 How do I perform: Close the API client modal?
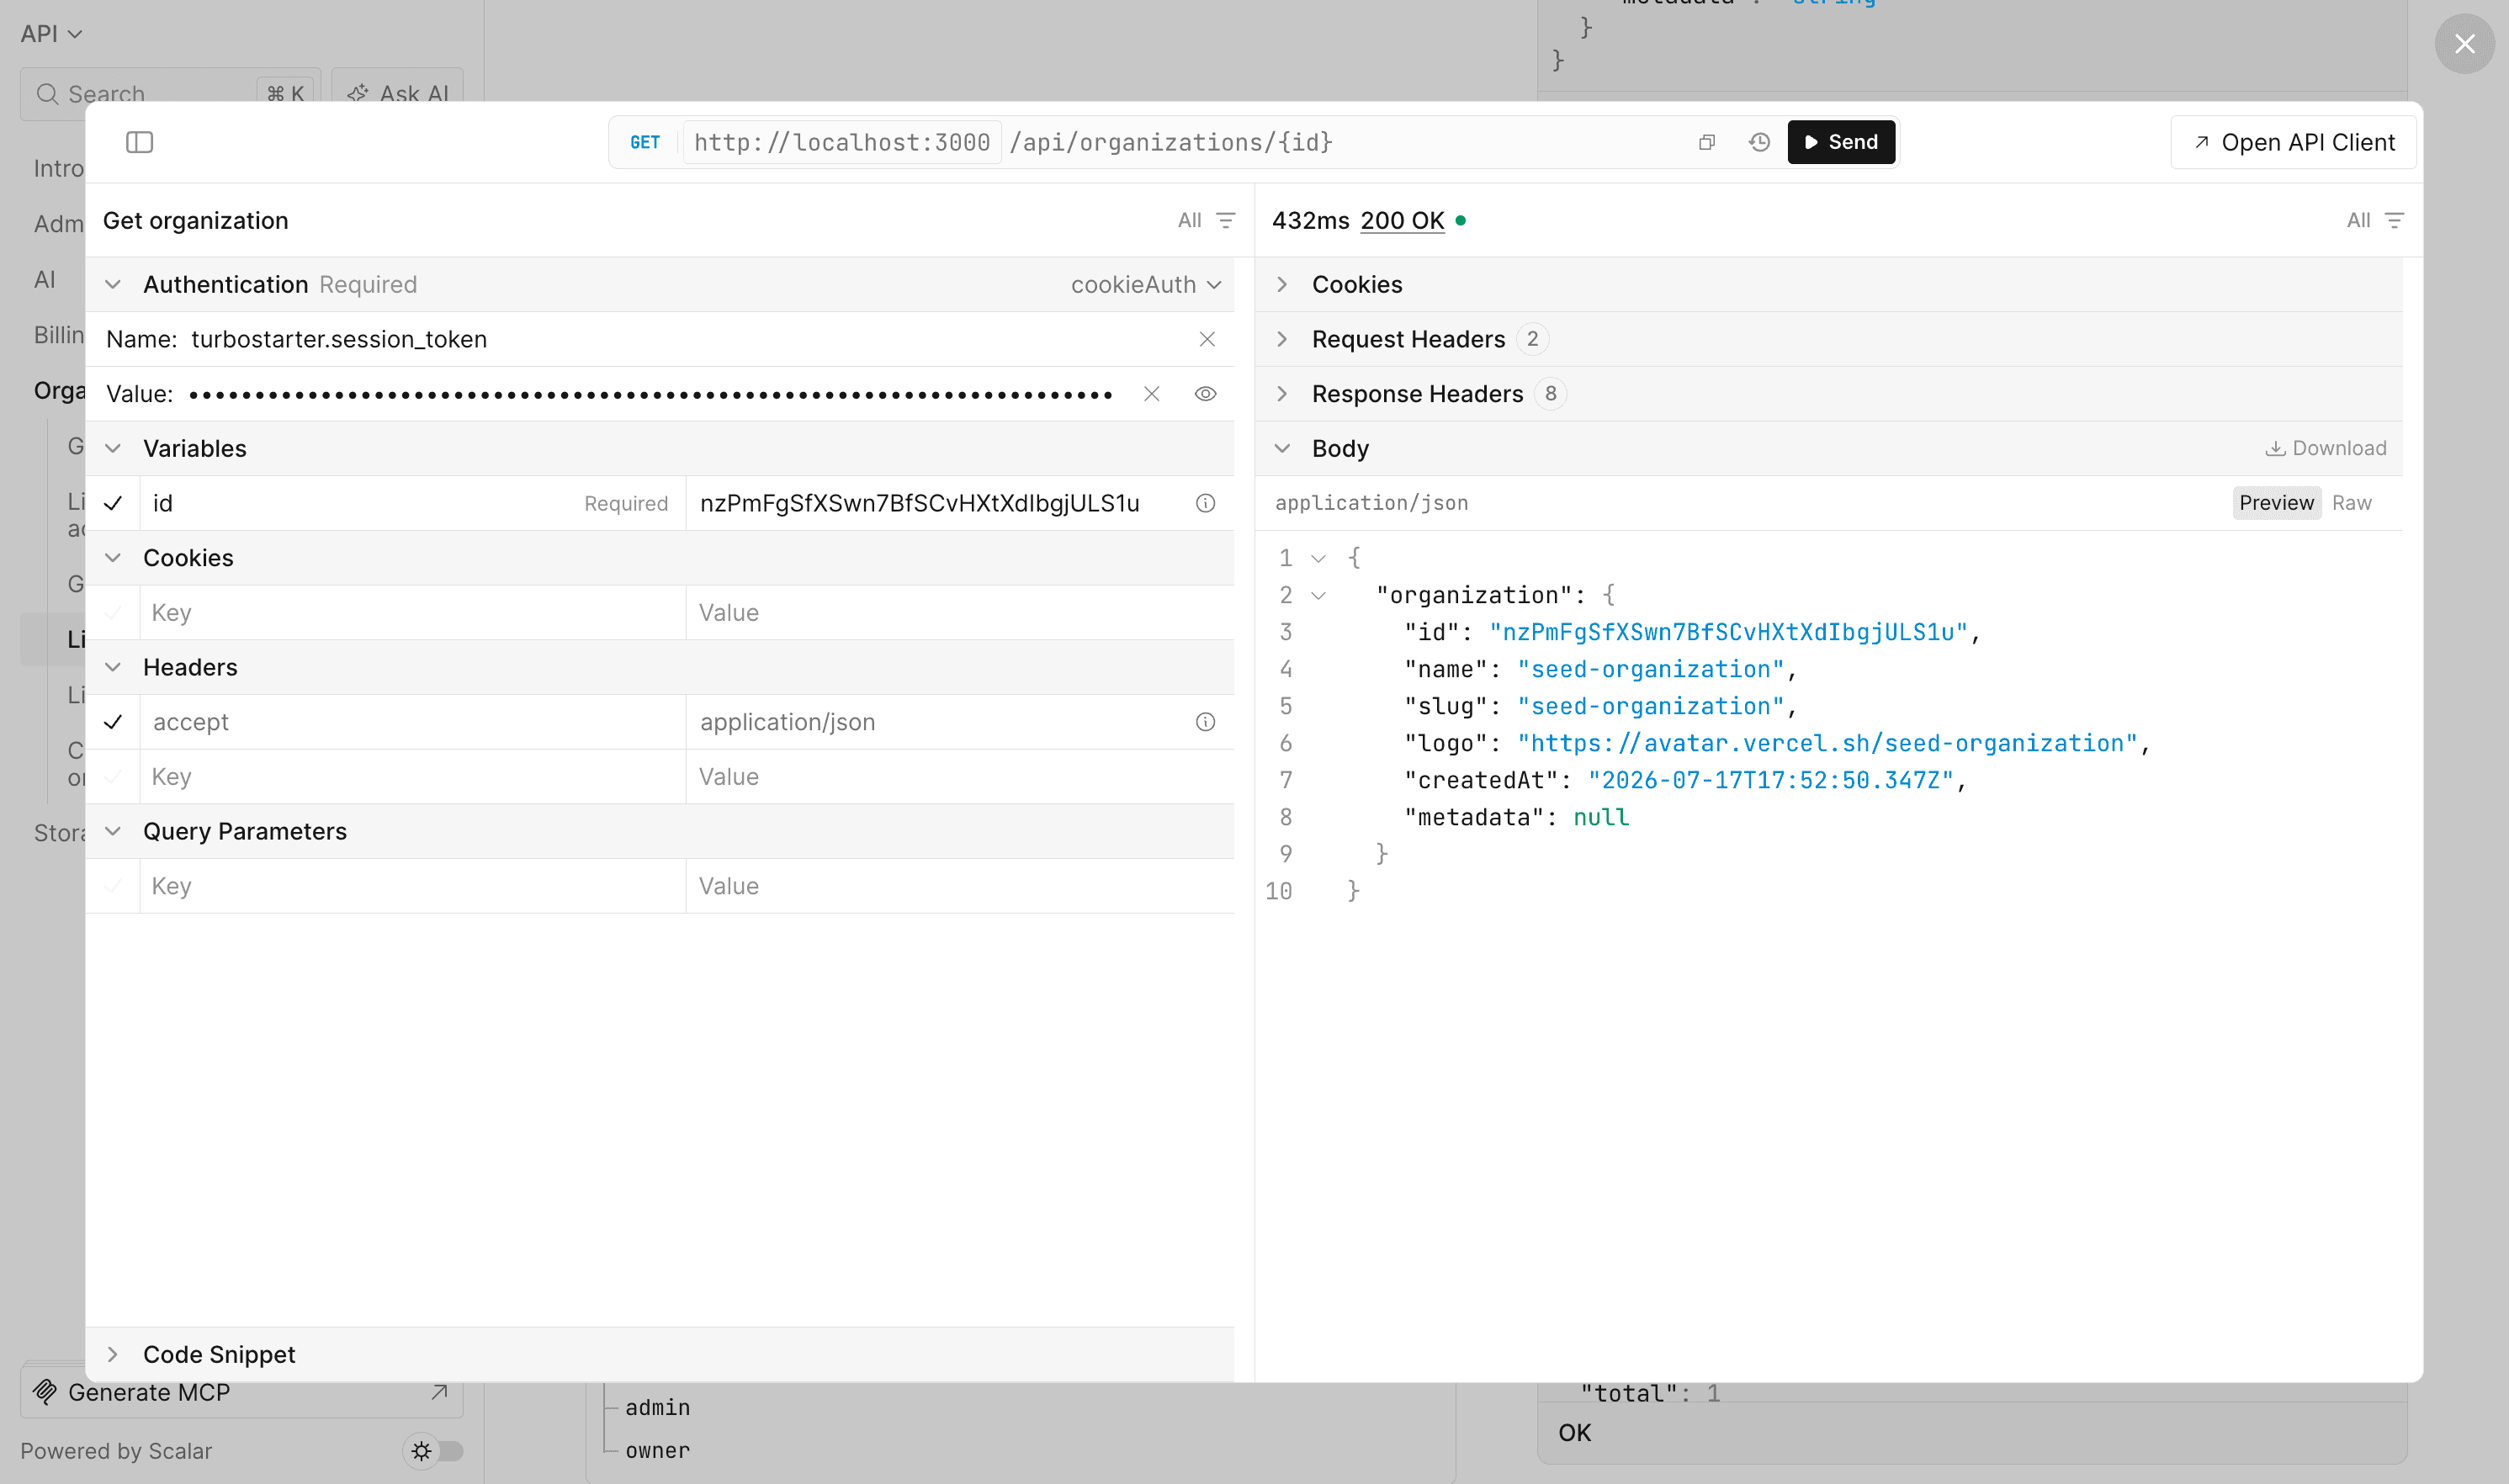[2465, 44]
